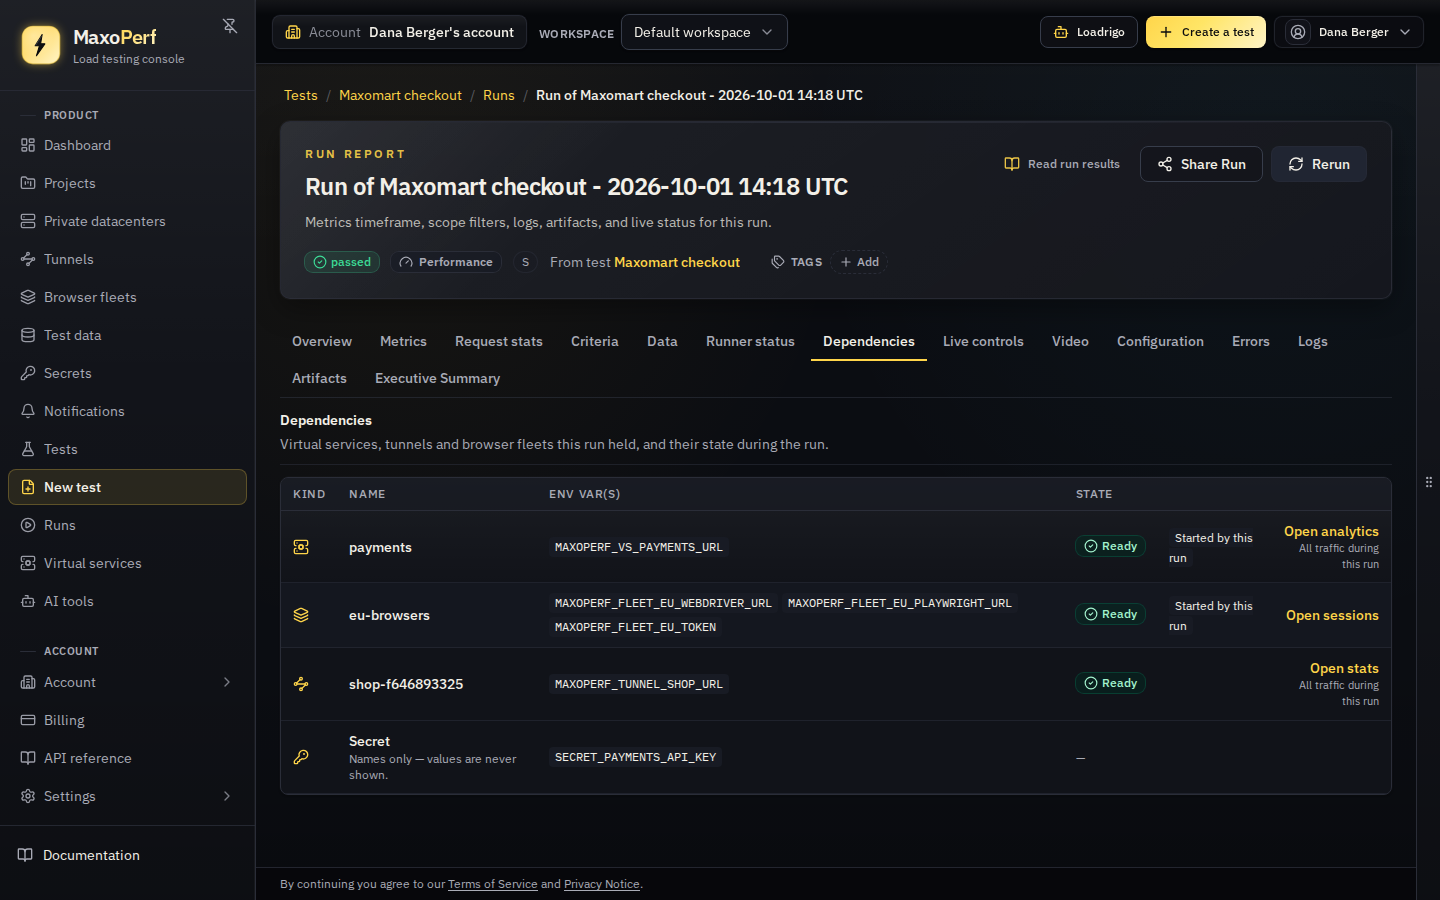Click the MaxoPerf lightning bolt logo

(41, 45)
